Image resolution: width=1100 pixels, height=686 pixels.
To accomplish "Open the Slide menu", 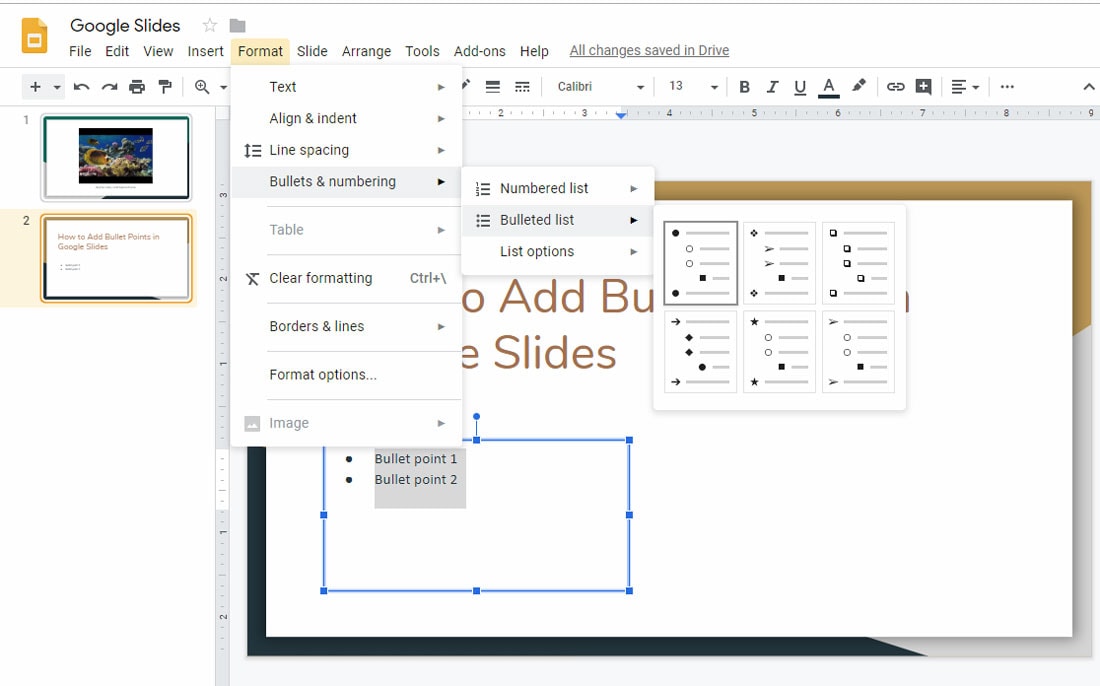I will [312, 51].
